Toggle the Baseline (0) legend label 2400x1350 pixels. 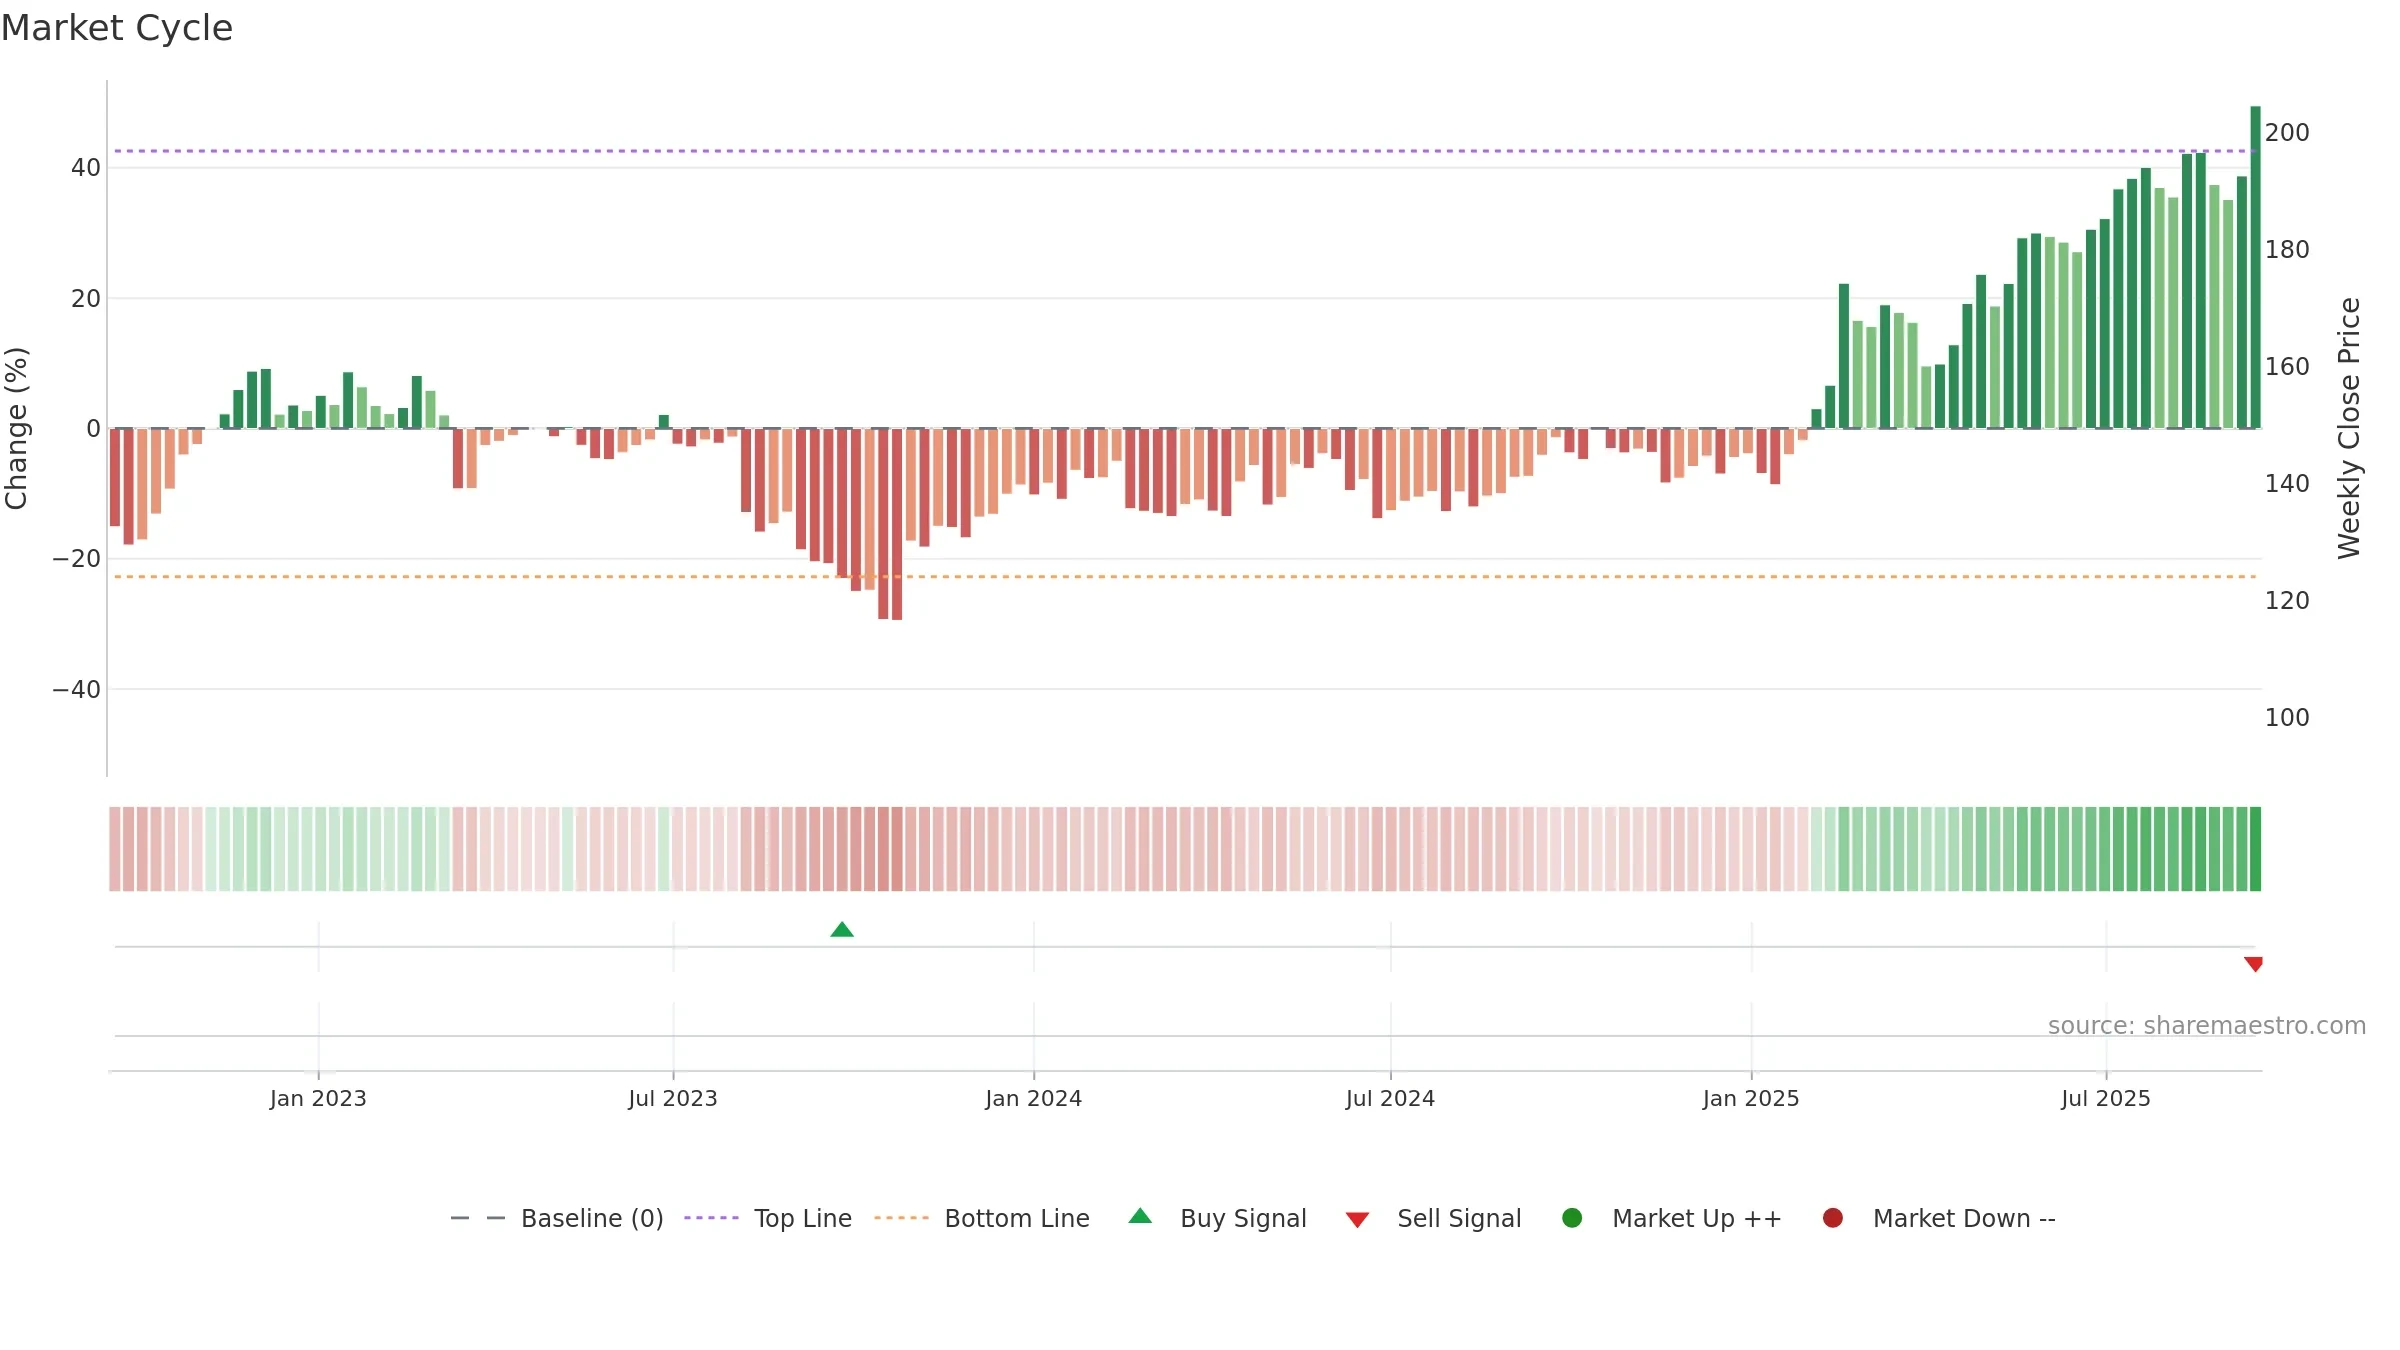pyautogui.click(x=592, y=1218)
